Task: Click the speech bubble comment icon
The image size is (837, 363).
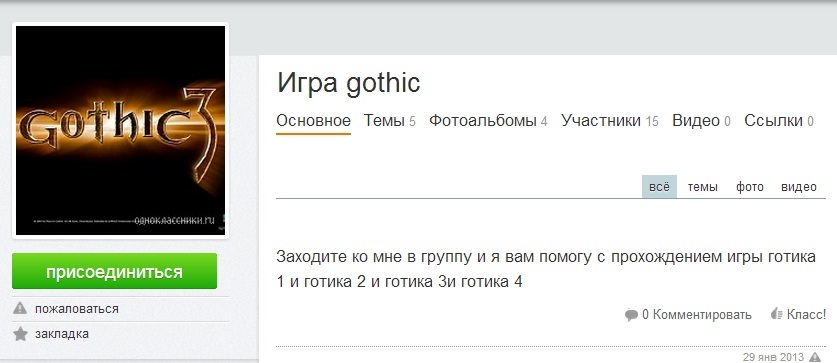Action: click(631, 315)
